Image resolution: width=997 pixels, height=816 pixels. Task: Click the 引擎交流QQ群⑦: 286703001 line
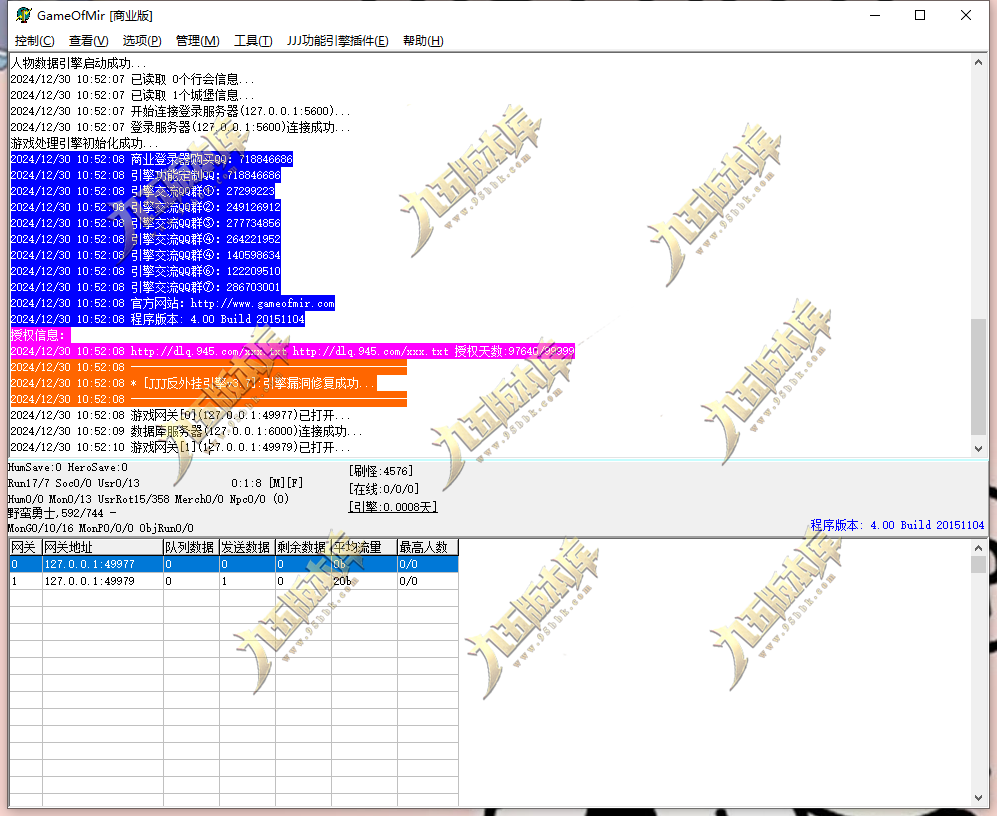click(x=145, y=287)
